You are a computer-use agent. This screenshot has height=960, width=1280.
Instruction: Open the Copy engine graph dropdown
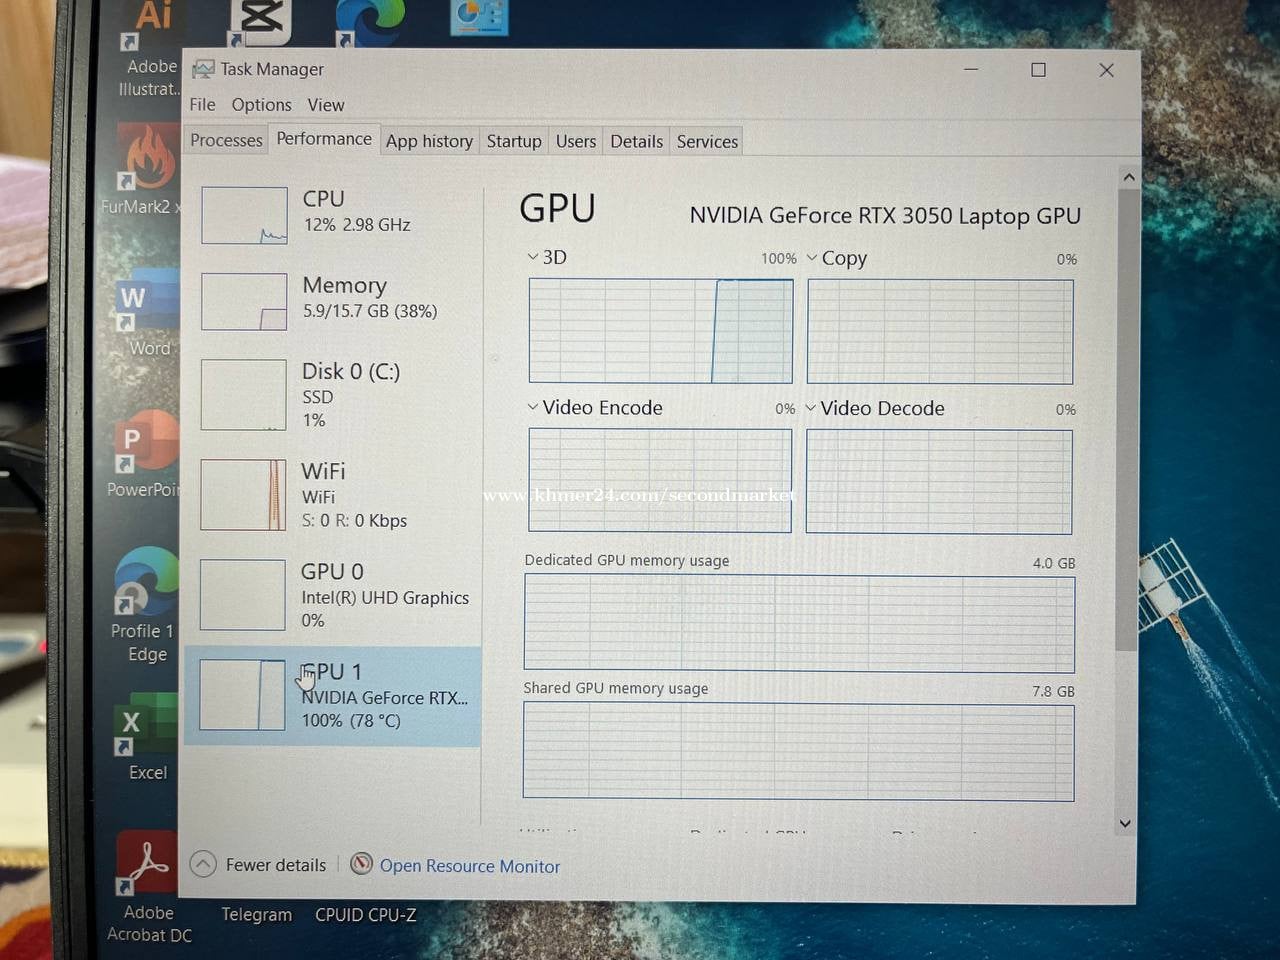(812, 258)
